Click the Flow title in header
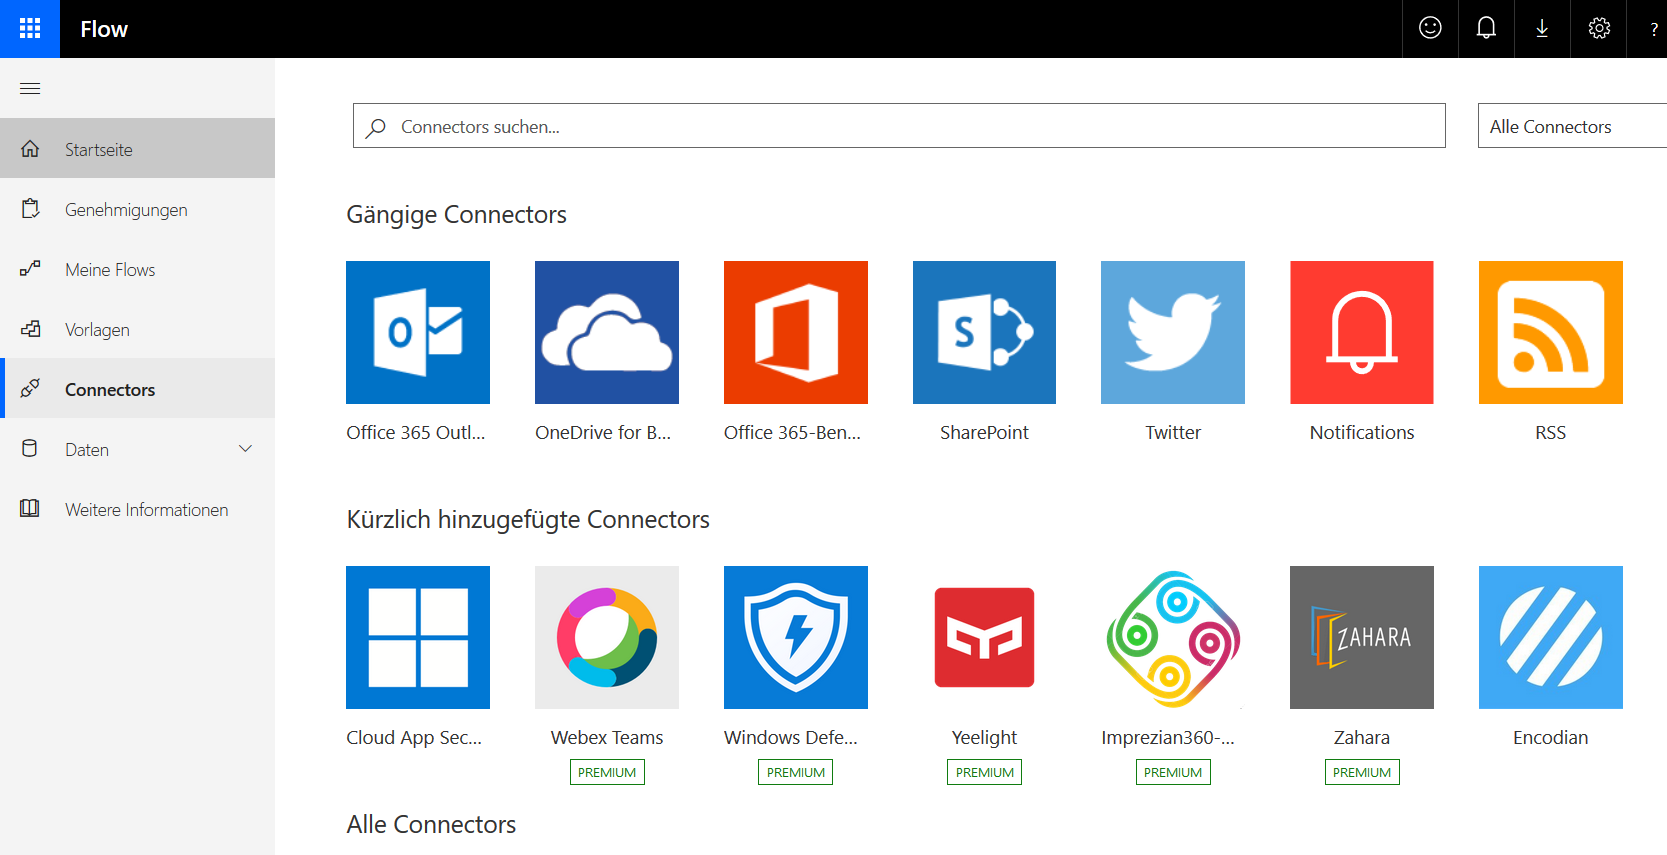The image size is (1667, 855). coord(104,29)
